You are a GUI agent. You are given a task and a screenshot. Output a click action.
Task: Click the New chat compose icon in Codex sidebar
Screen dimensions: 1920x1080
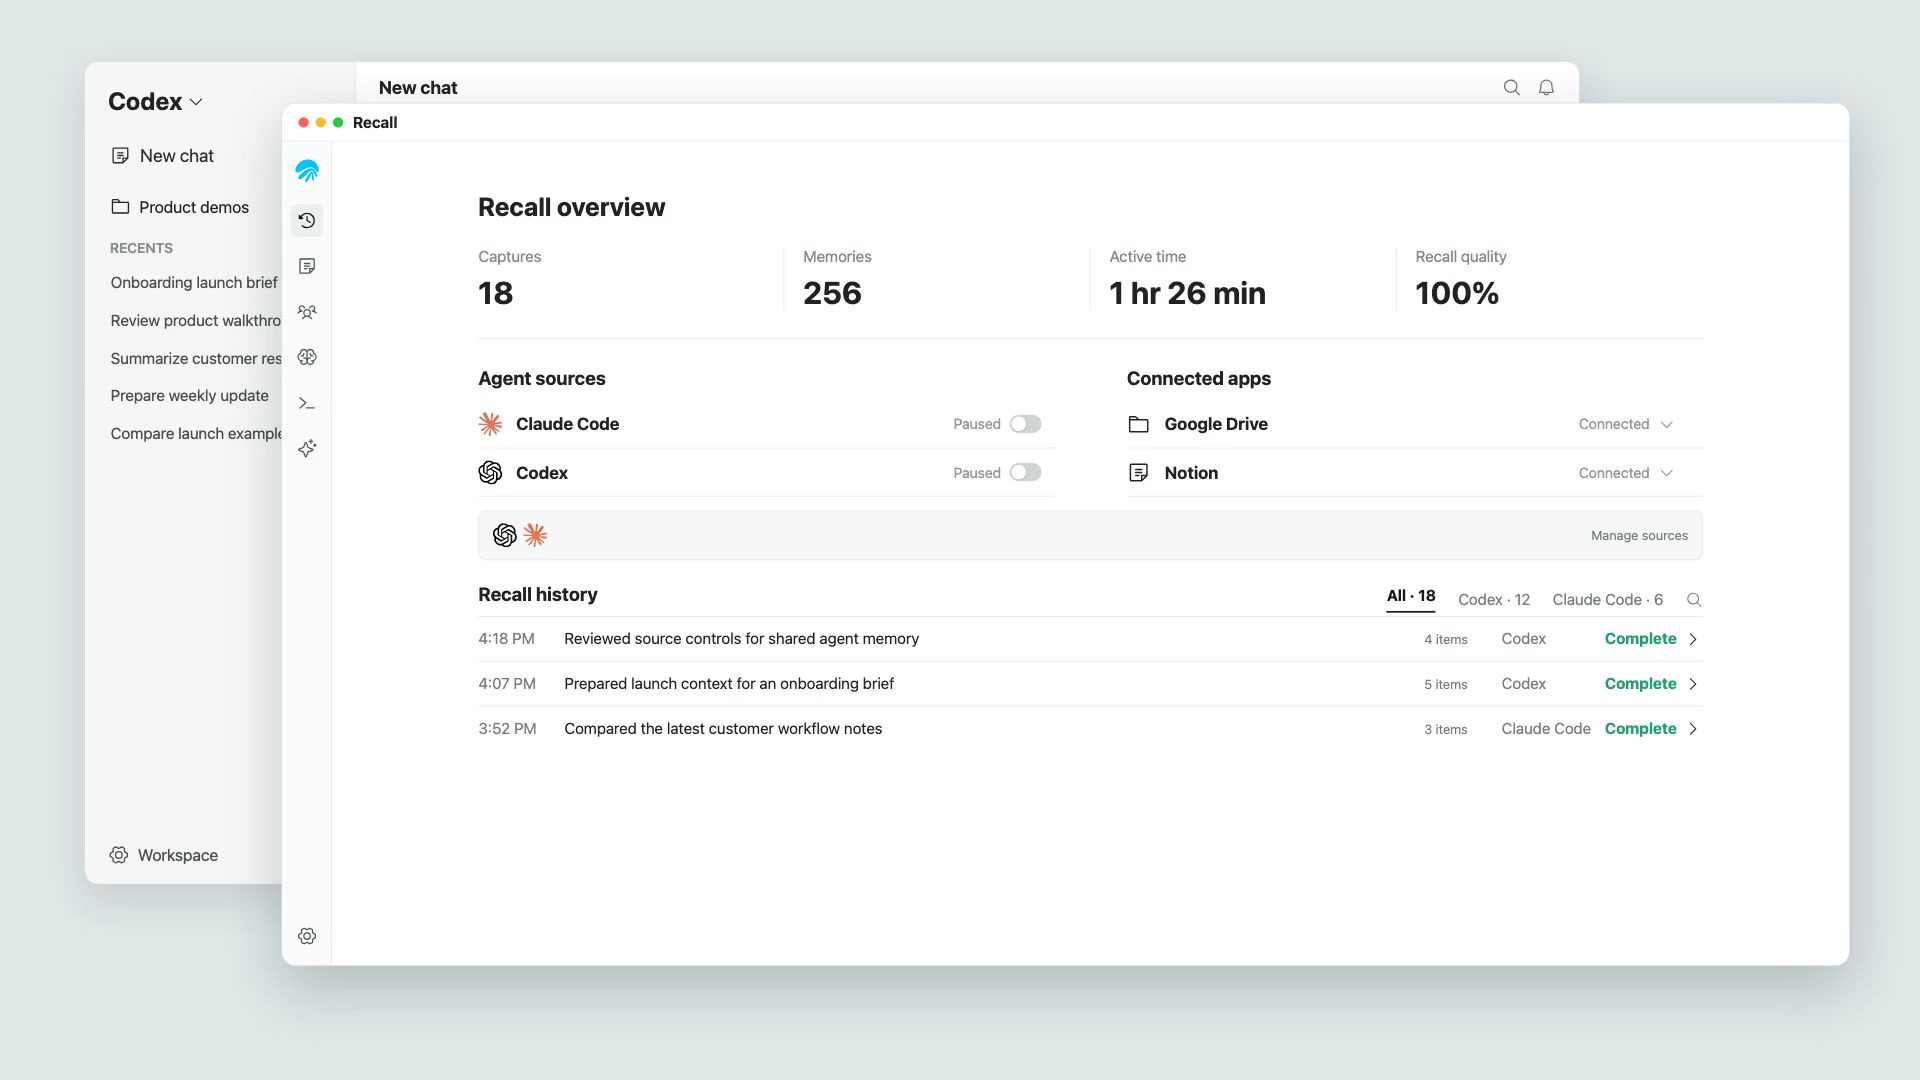[120, 156]
